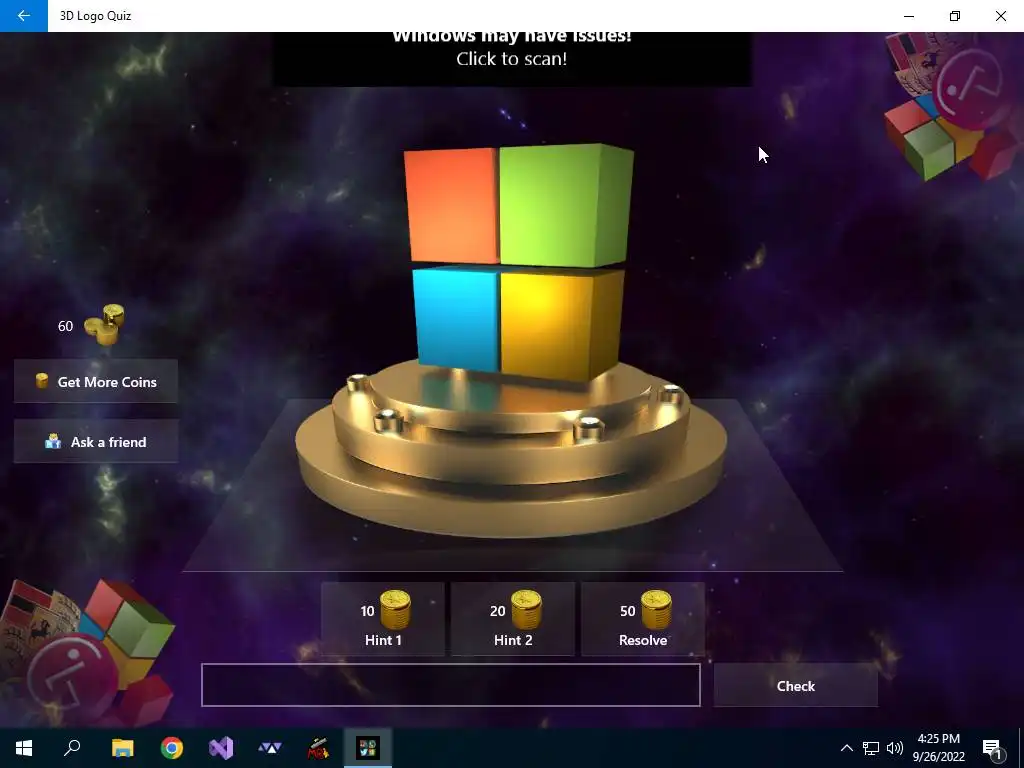This screenshot has height=768, width=1024.
Task: Open the red MGL taskbar app
Action: [319, 748]
